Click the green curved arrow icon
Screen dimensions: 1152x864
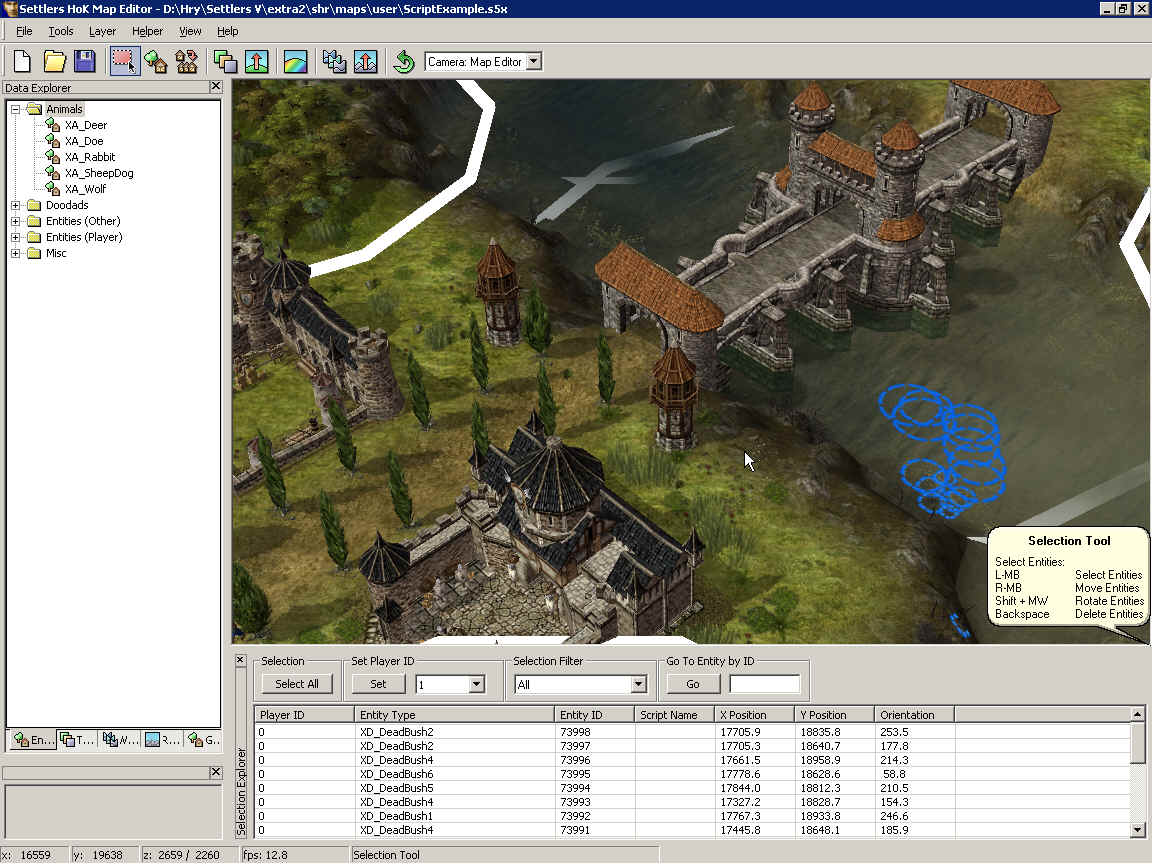click(404, 62)
